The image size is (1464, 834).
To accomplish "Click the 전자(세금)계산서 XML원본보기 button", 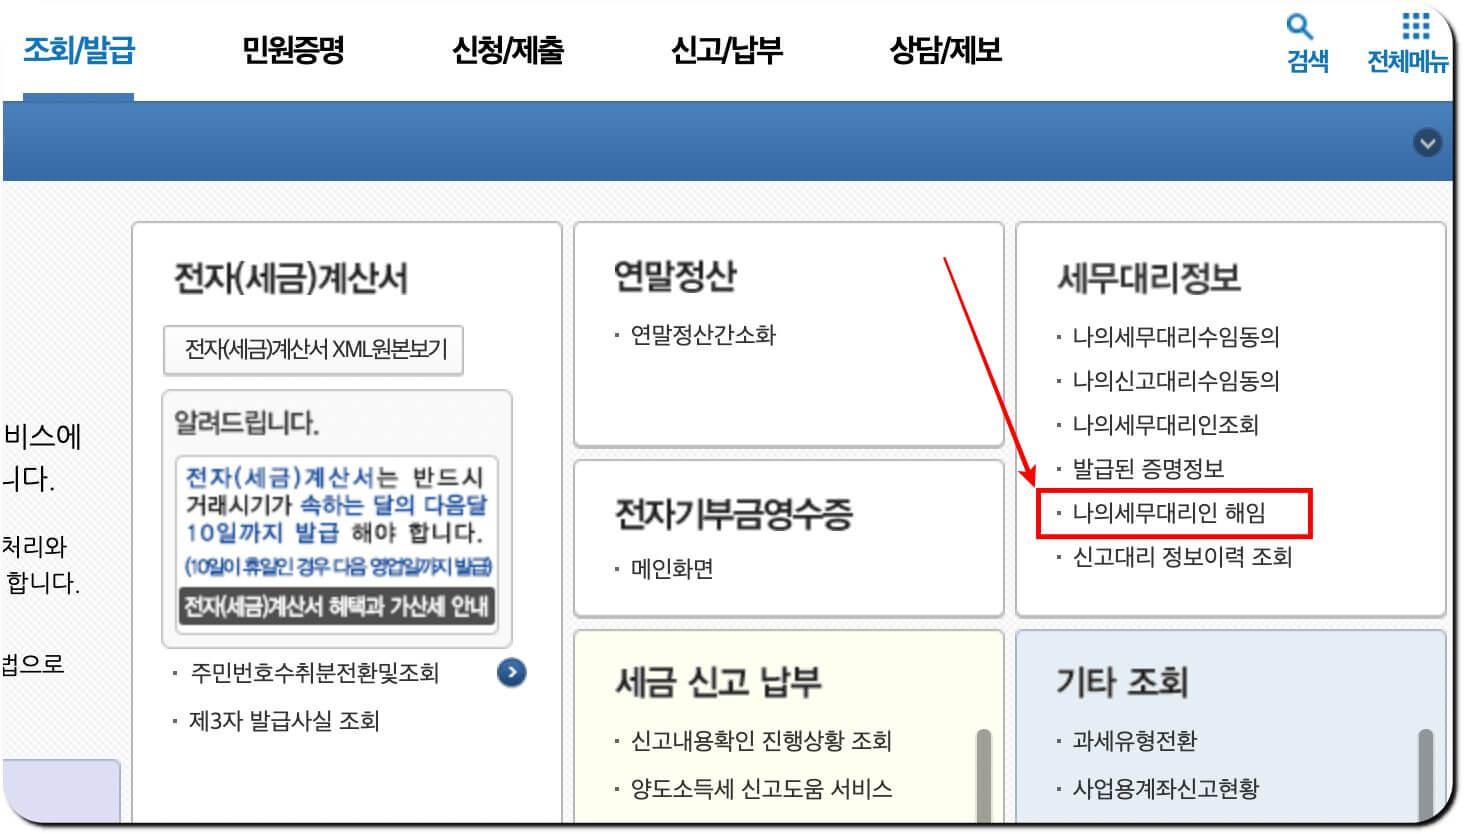I will (313, 350).
